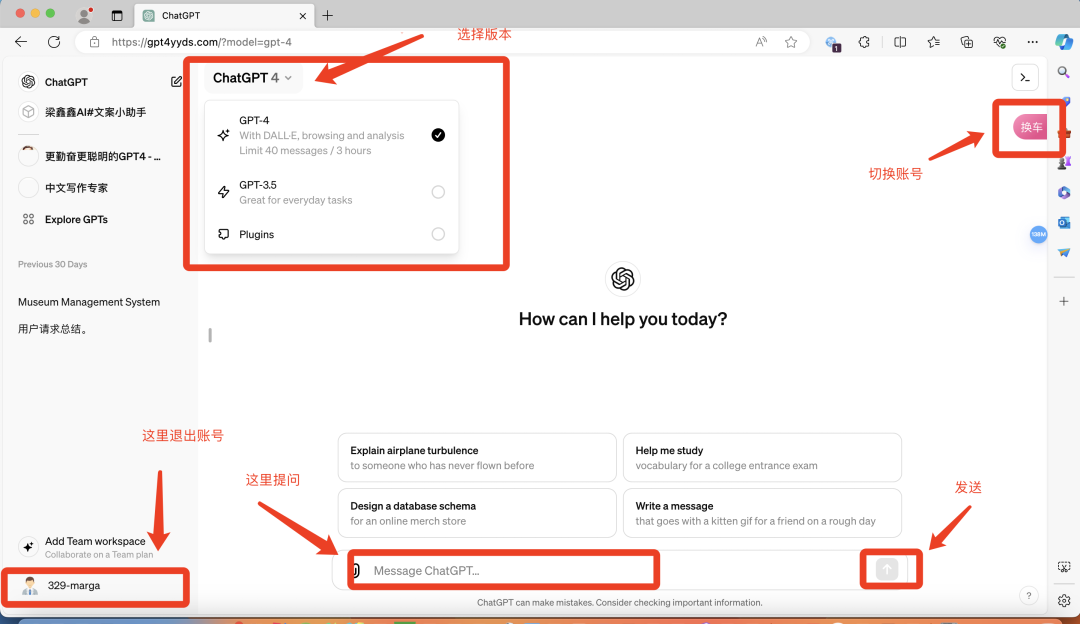
Task: Click the send arrow button
Action: click(x=887, y=570)
